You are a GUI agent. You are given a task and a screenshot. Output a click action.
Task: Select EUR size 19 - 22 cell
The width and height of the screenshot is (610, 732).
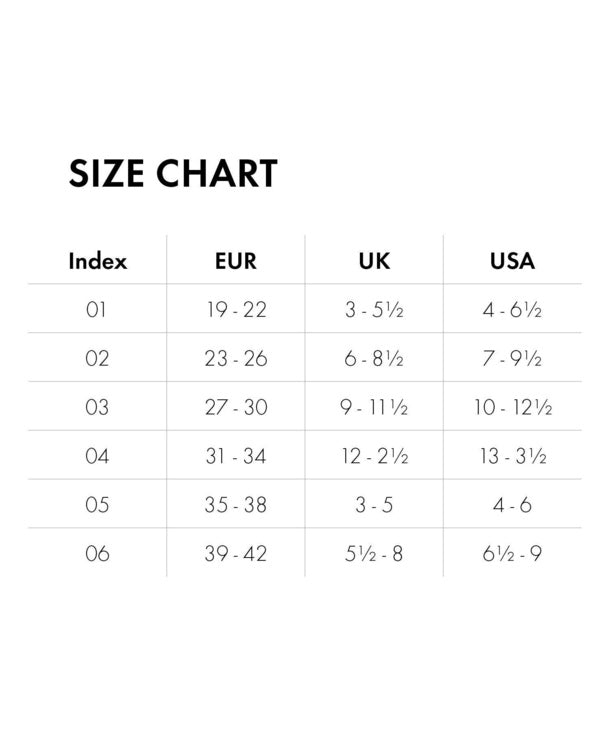(237, 310)
